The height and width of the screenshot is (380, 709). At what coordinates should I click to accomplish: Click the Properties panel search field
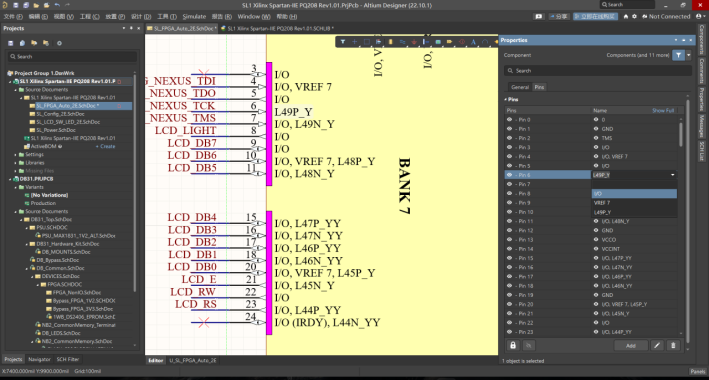coord(598,71)
